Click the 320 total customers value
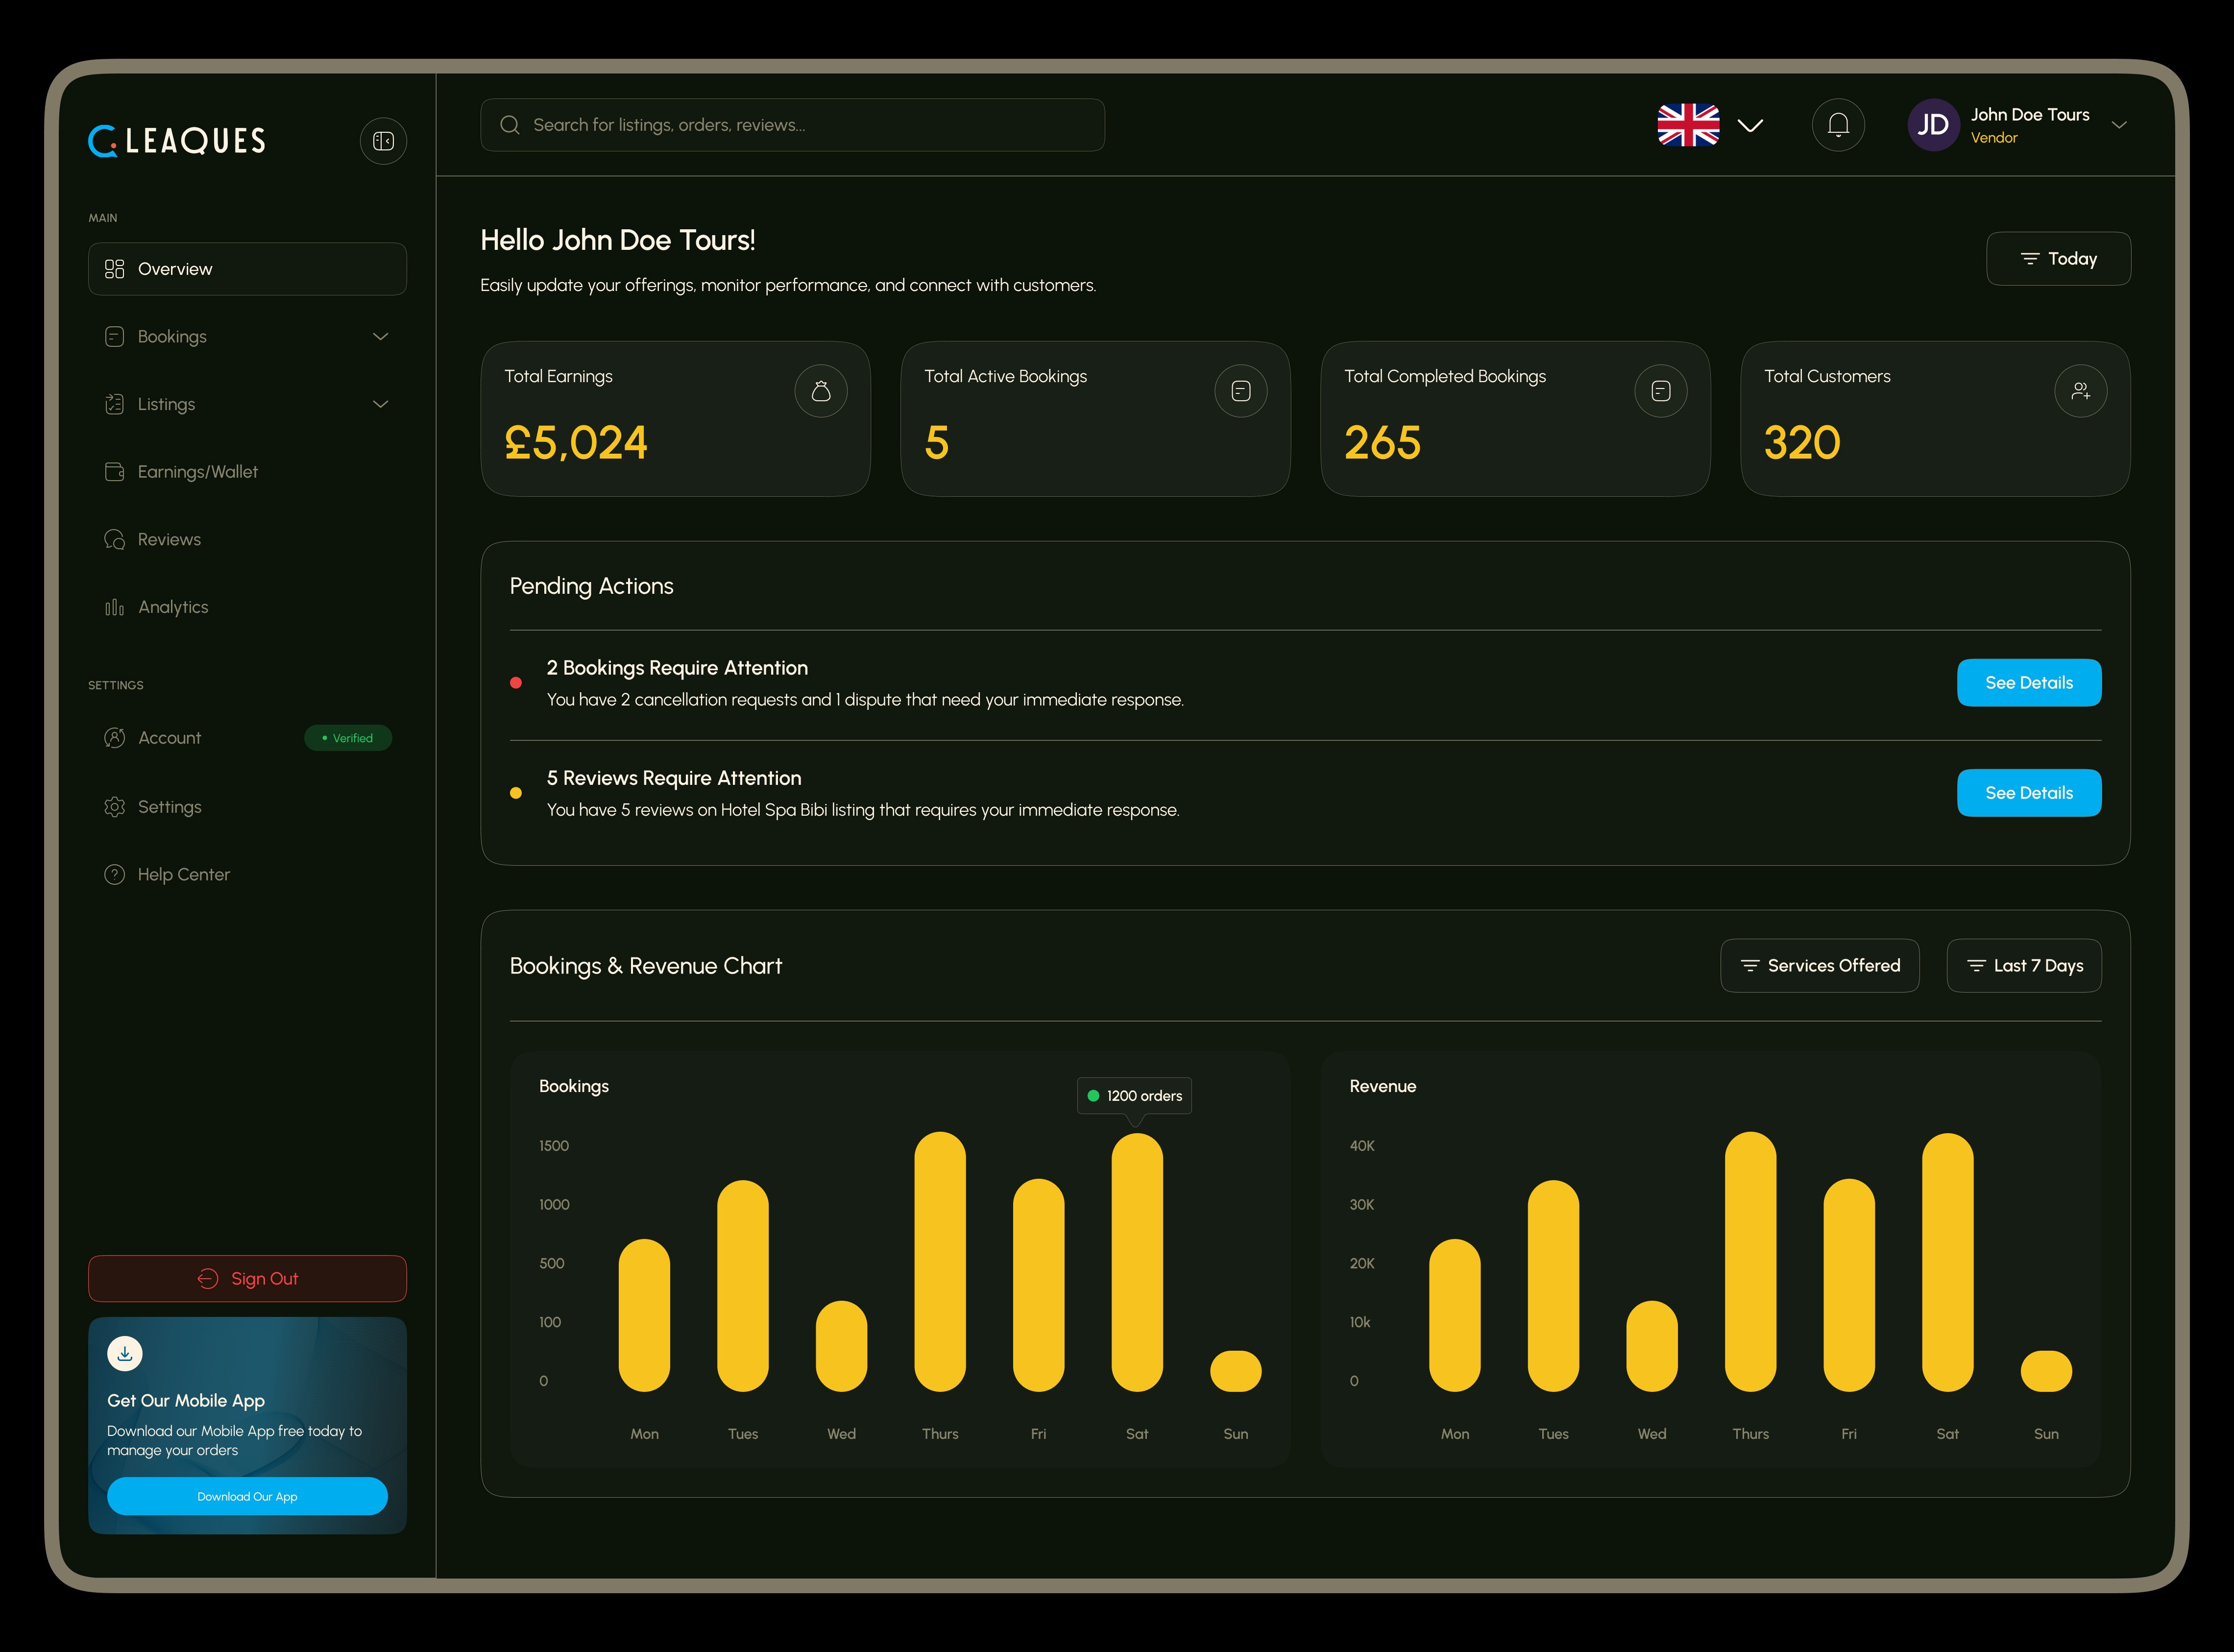Screen dimensions: 2234x1652 1802,443
